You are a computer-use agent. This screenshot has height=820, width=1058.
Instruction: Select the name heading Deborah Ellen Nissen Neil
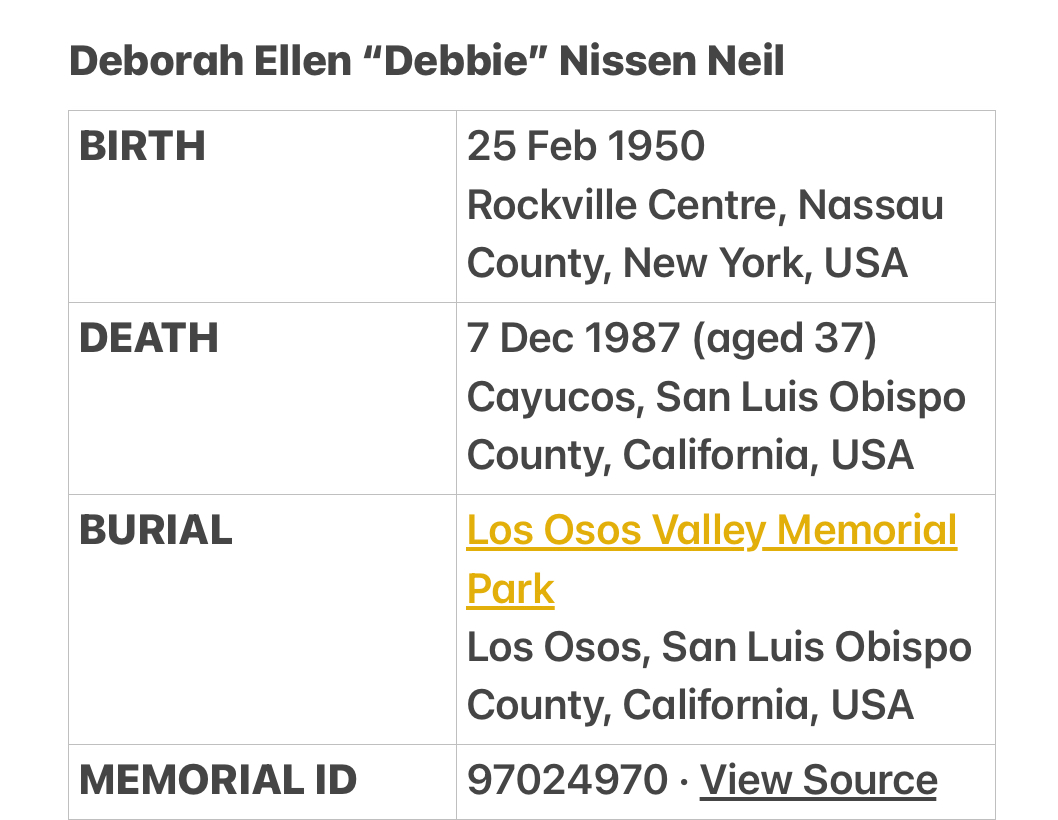(x=427, y=61)
